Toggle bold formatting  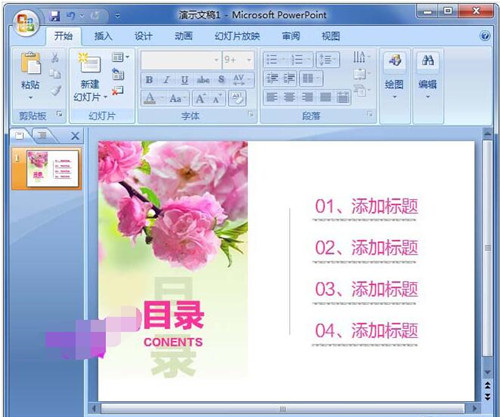(149, 80)
